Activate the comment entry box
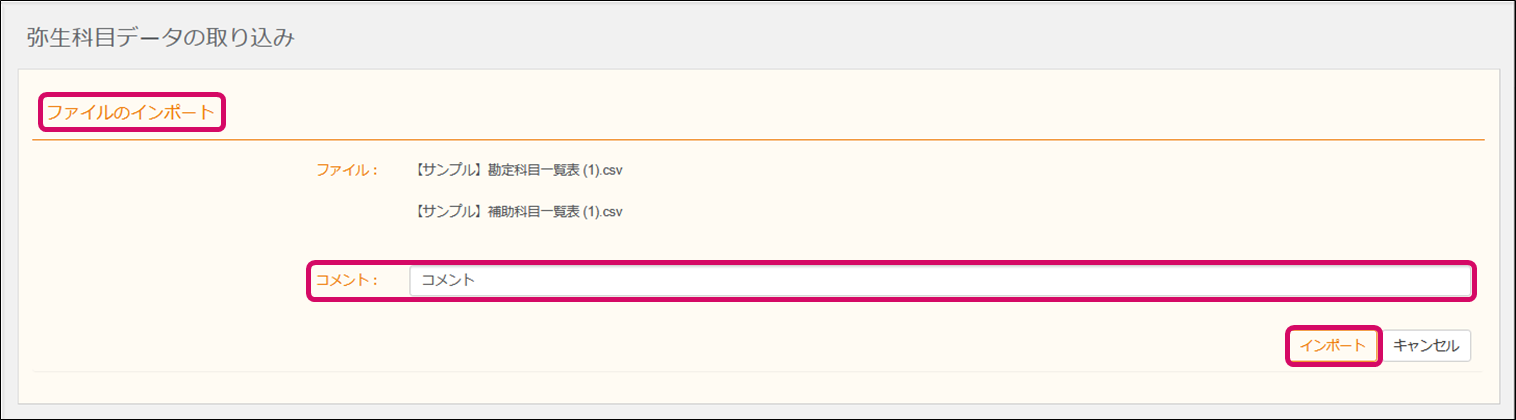Image resolution: width=1516 pixels, height=420 pixels. click(940, 281)
